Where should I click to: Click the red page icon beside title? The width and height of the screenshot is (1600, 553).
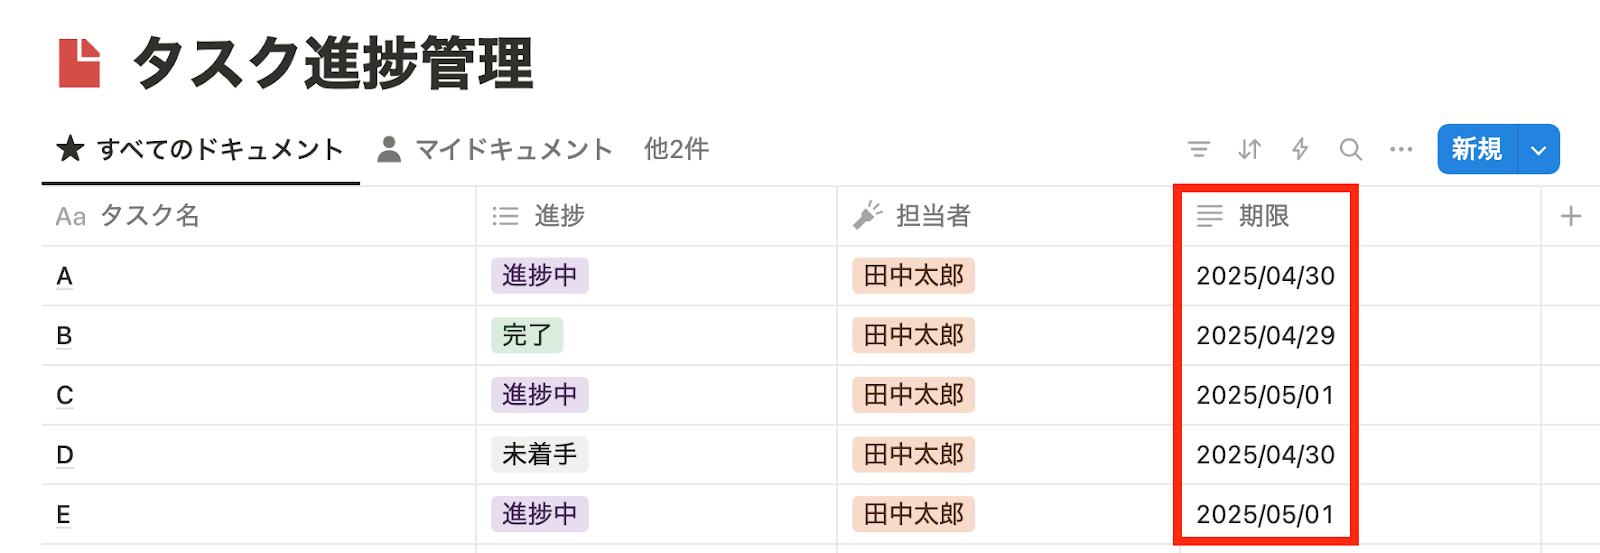pyautogui.click(x=80, y=63)
